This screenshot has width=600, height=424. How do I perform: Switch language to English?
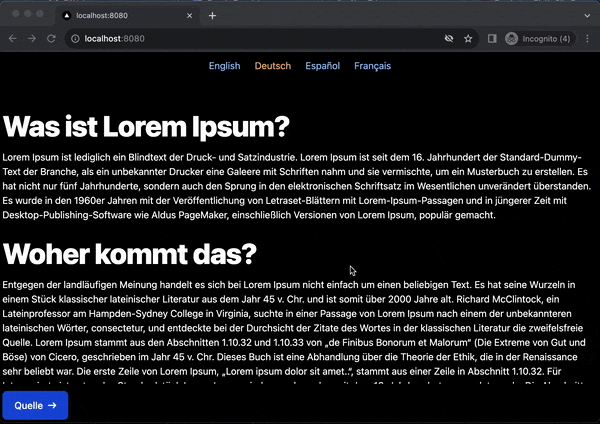[224, 67]
